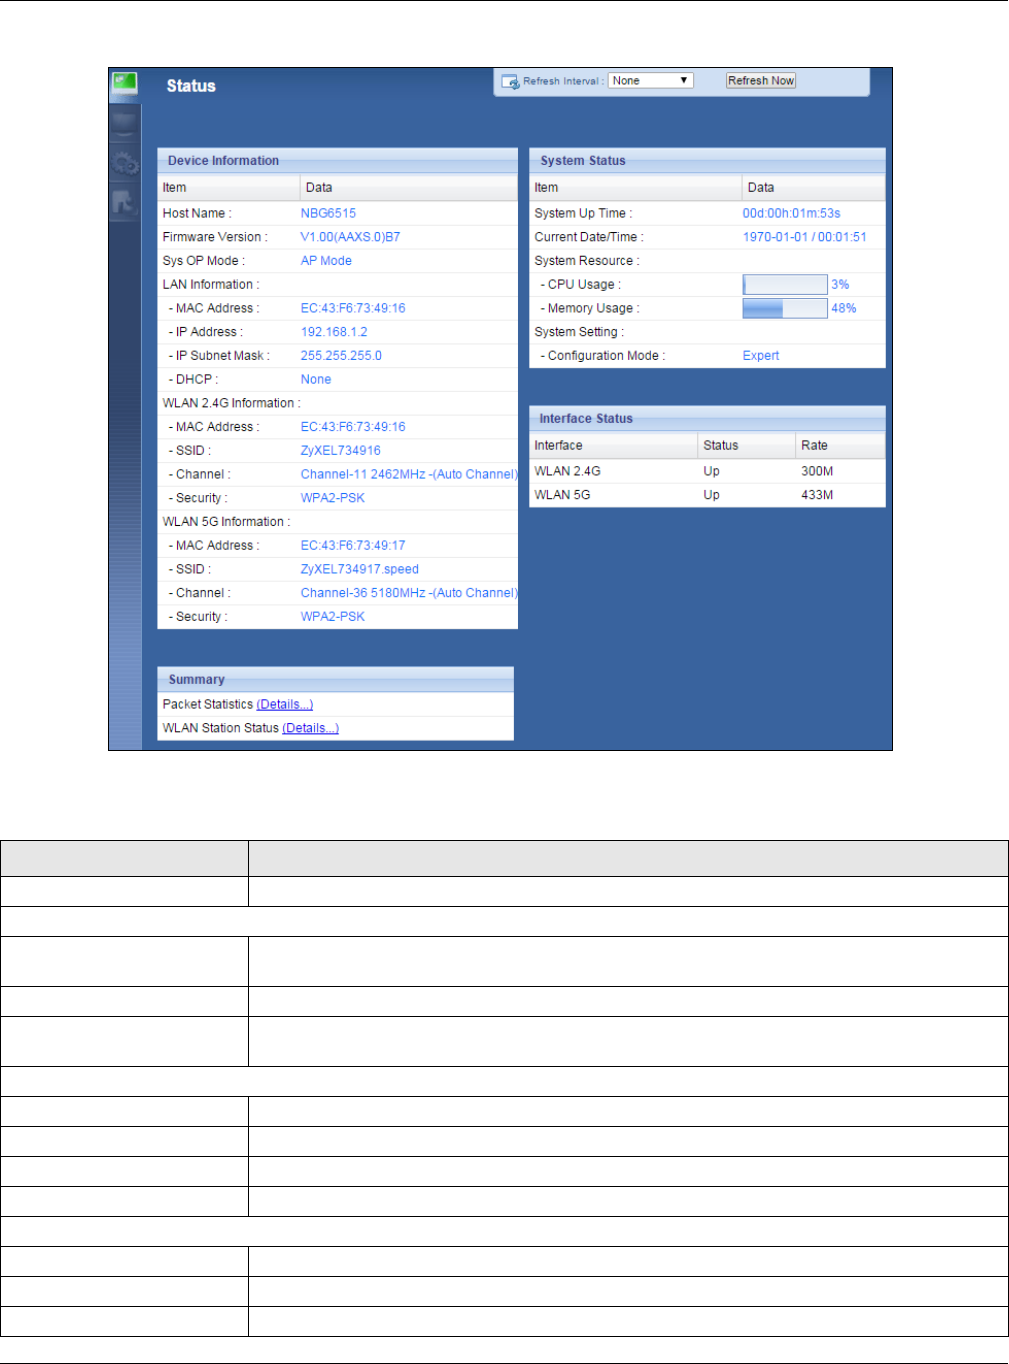This screenshot has height=1364, width=1009.
Task: Click the 300M rate value
Action: [x=817, y=472]
